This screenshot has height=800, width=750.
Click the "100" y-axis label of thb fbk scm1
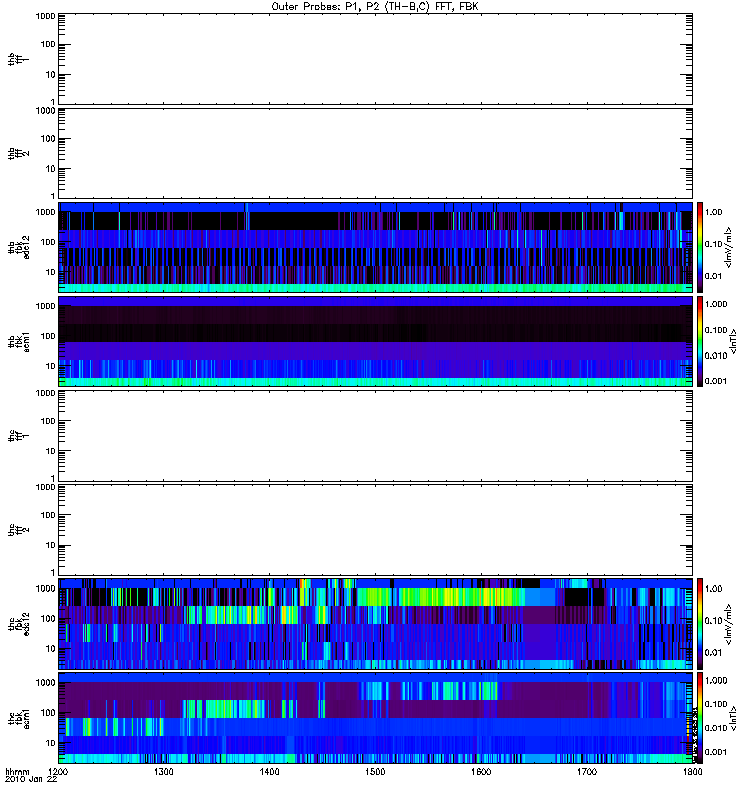(x=48, y=336)
